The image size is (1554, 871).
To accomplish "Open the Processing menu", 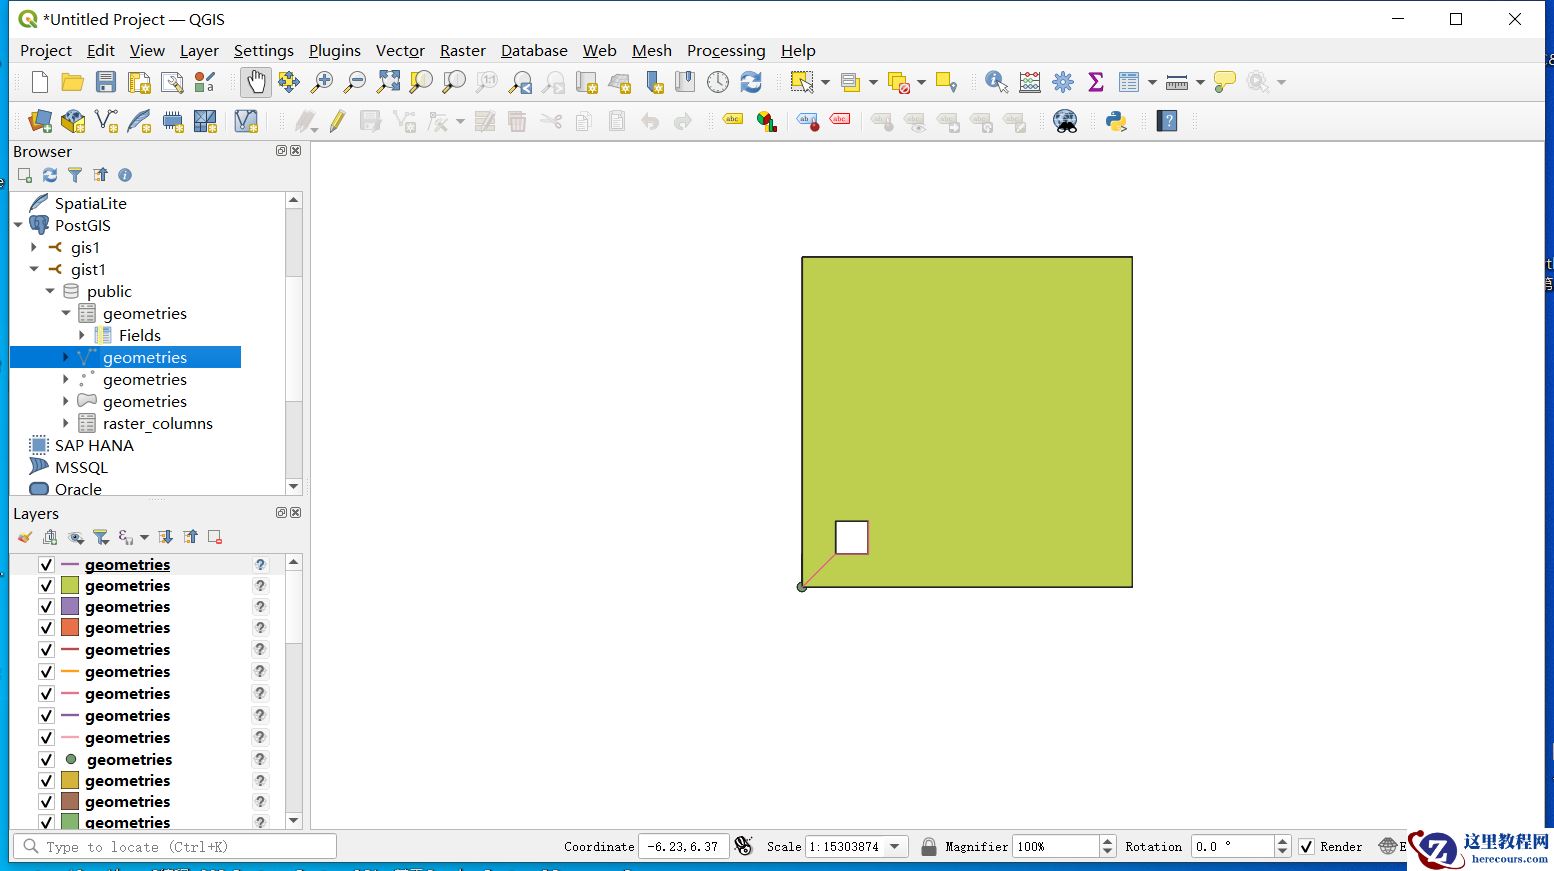I will (x=725, y=50).
